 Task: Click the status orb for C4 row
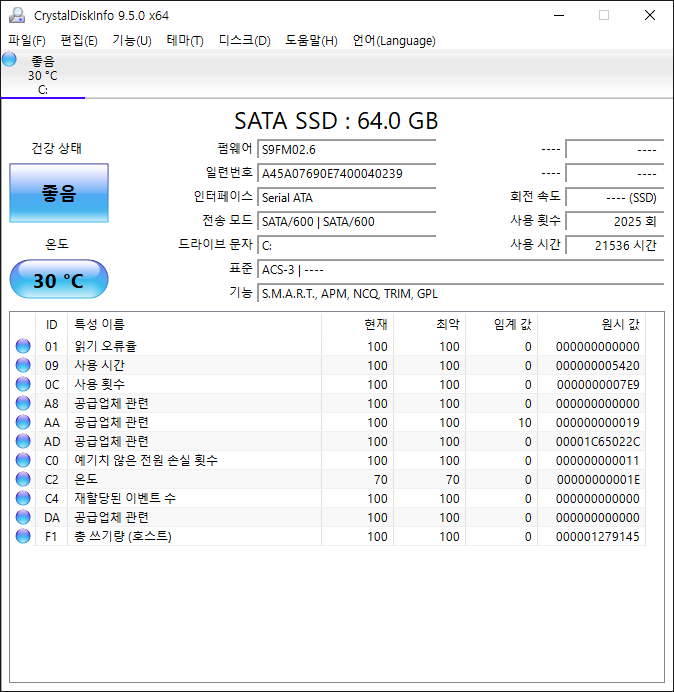point(23,498)
